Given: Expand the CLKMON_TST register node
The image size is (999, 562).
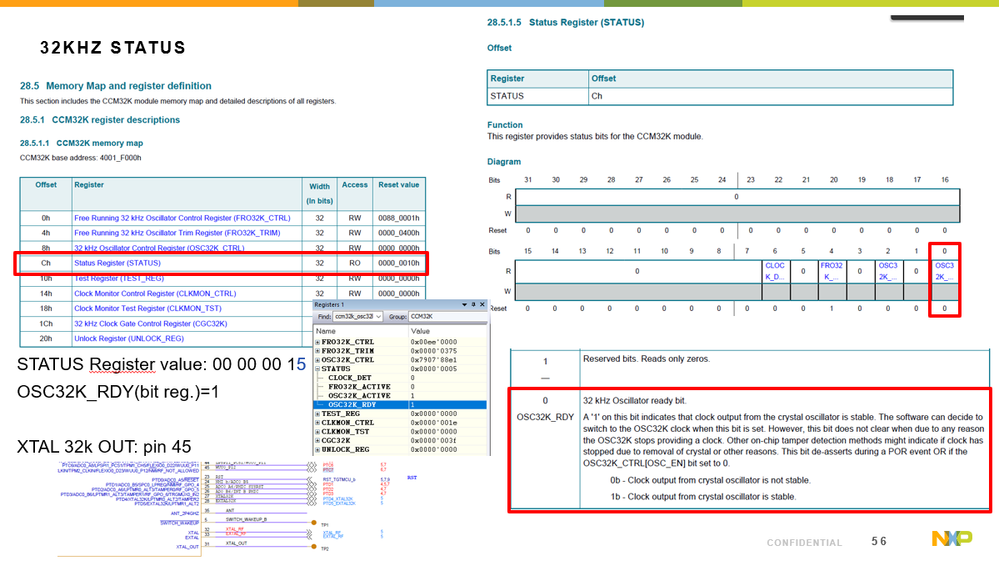Looking at the screenshot, I should pyautogui.click(x=318, y=432).
